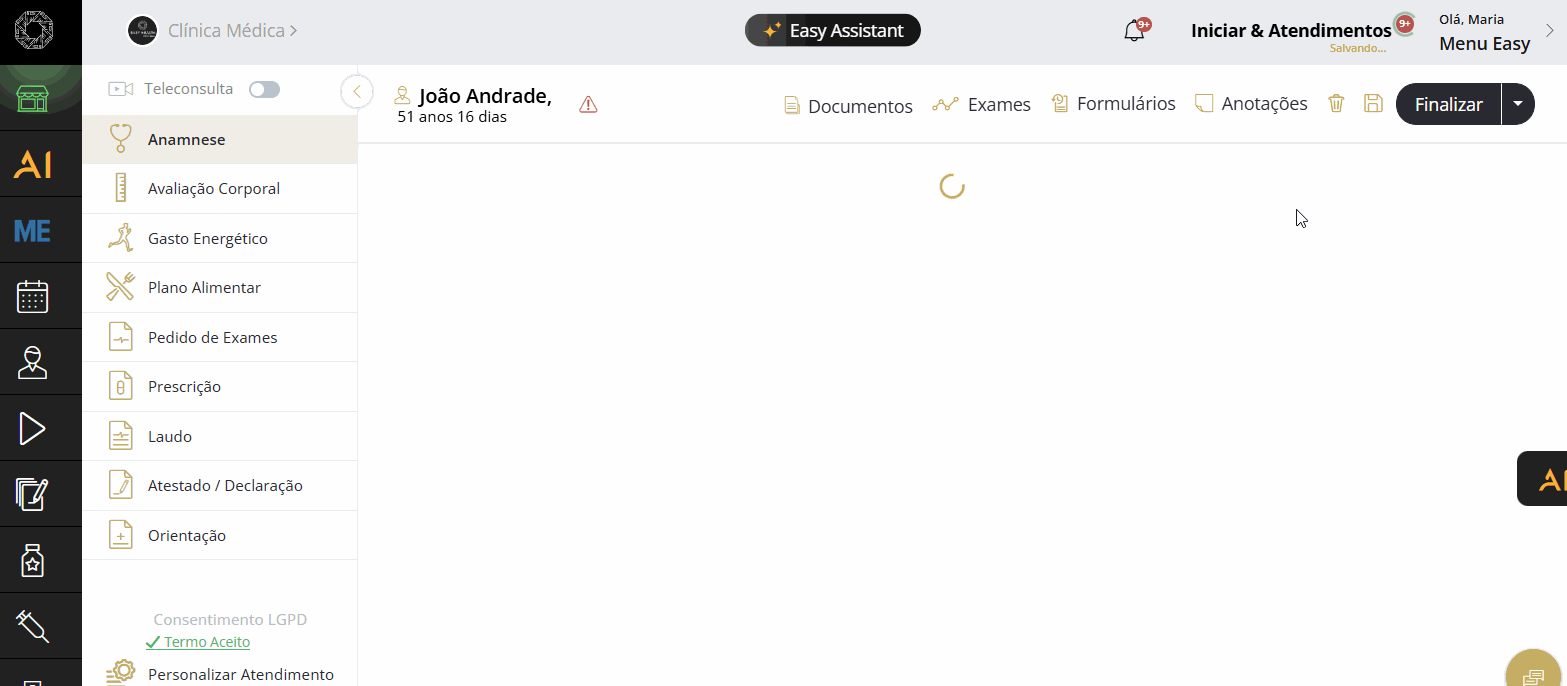Select Plano Alimentar in the menu

click(x=204, y=288)
